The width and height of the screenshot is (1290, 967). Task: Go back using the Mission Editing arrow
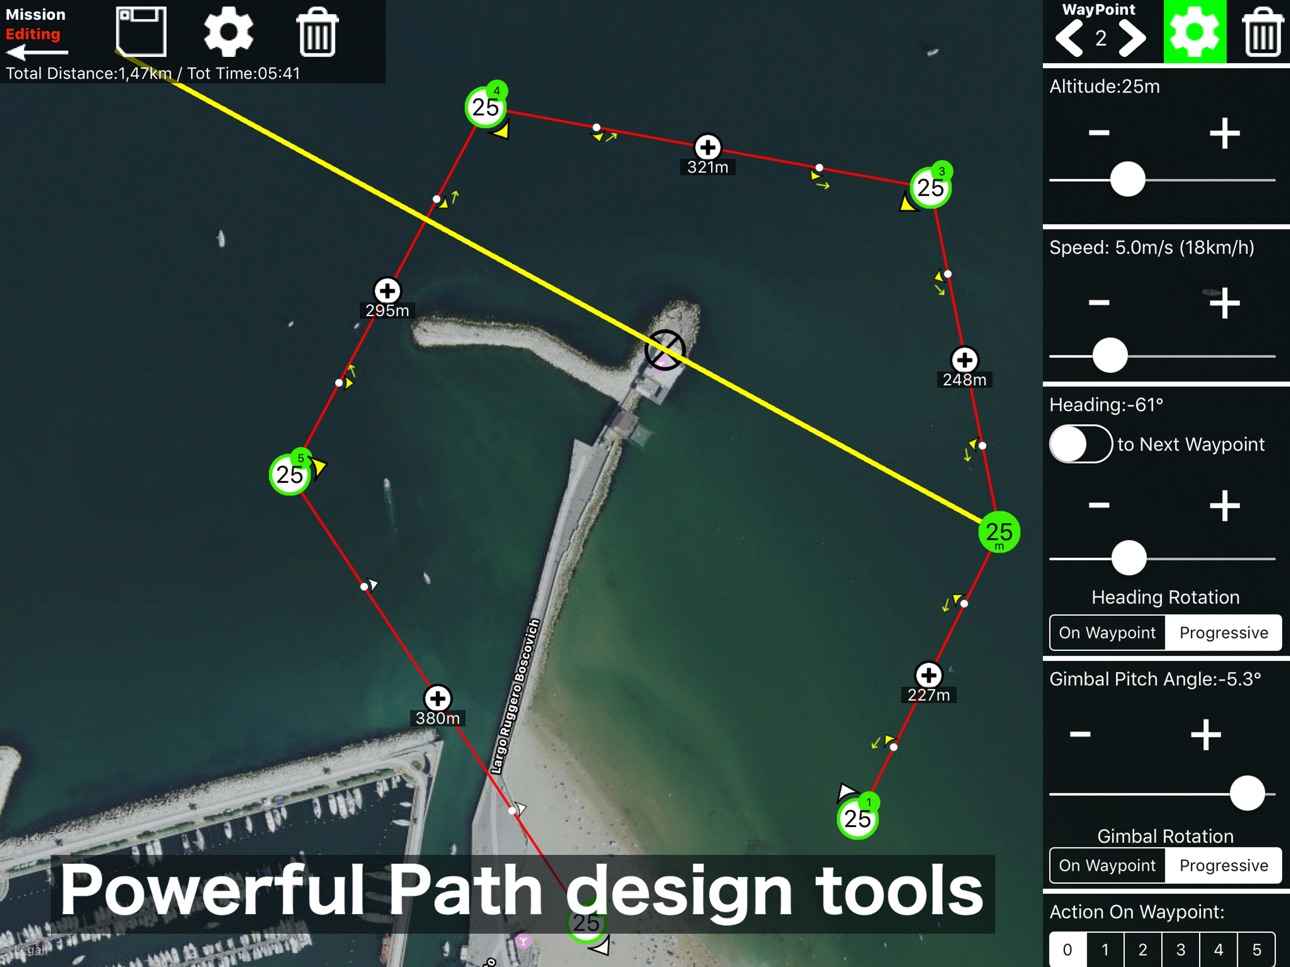tap(37, 52)
